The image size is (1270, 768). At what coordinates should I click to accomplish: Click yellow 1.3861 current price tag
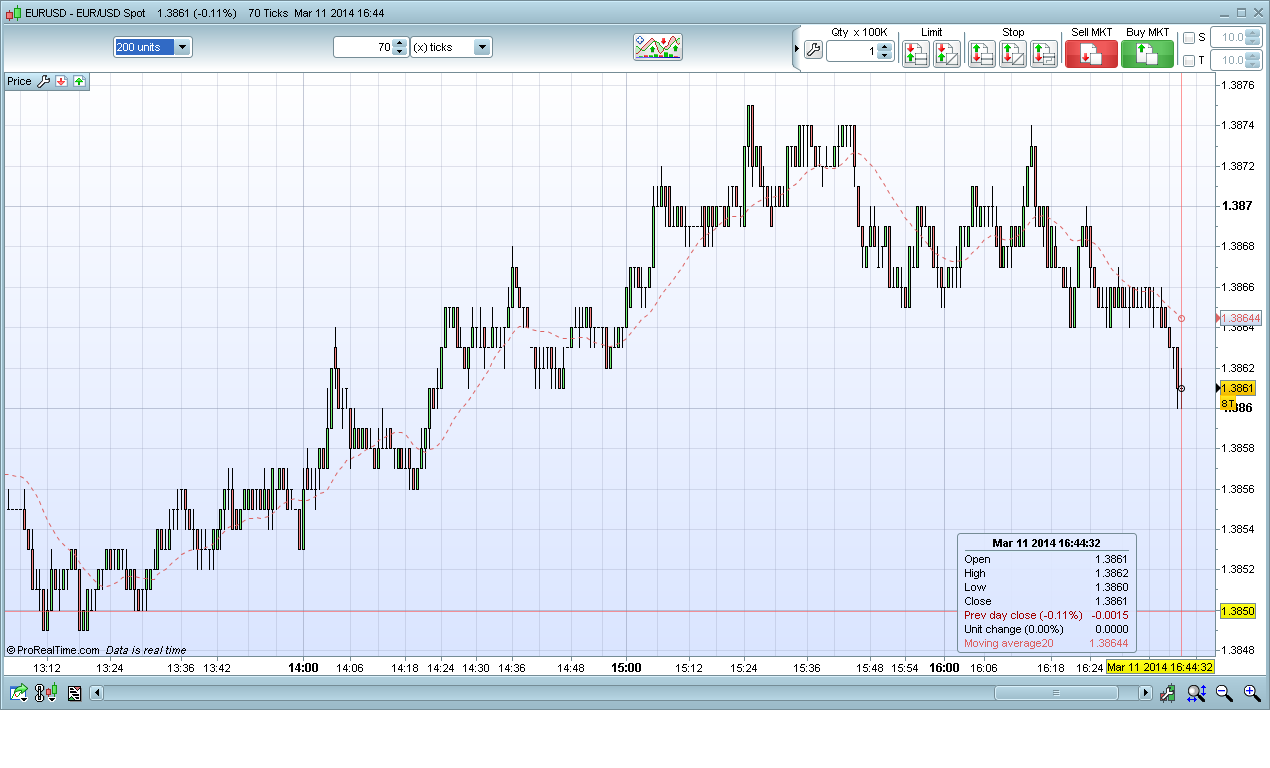pyautogui.click(x=1237, y=387)
